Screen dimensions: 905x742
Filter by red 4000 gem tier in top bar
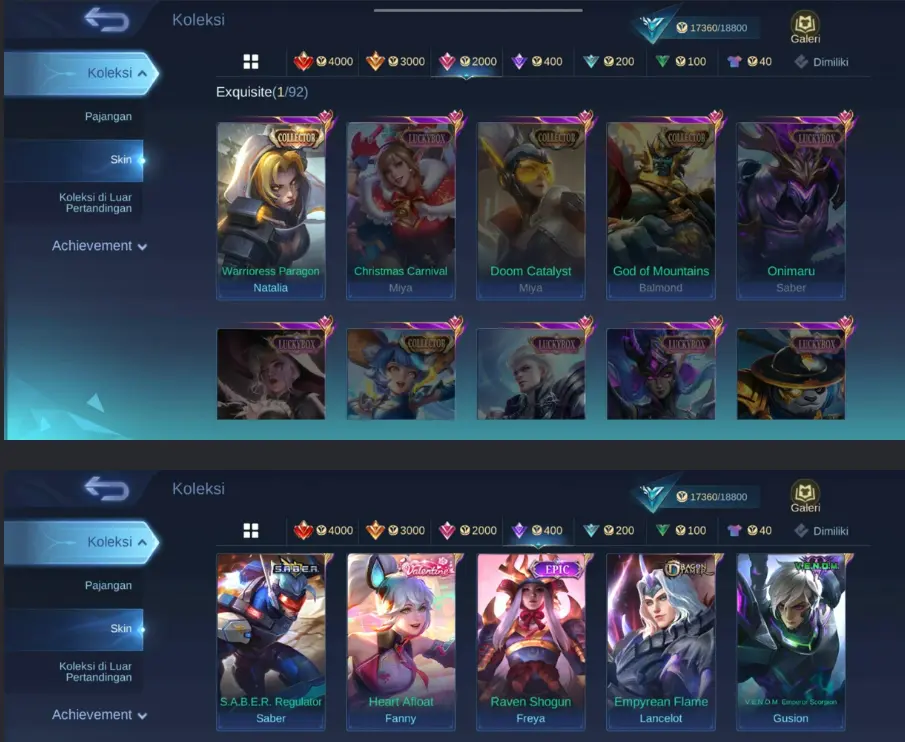(323, 61)
